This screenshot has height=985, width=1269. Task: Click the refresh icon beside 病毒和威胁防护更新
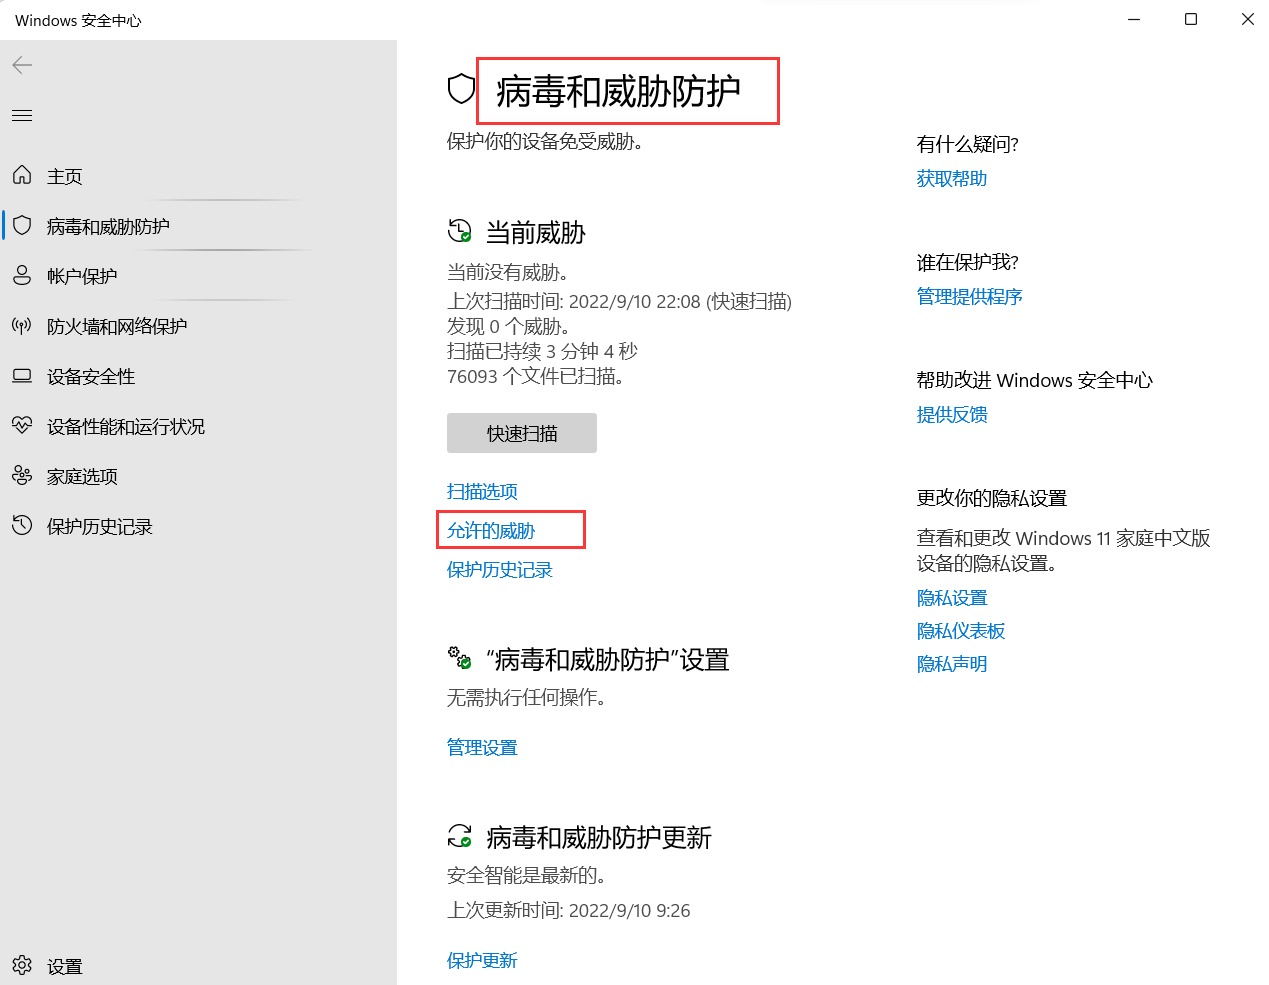[x=459, y=836]
